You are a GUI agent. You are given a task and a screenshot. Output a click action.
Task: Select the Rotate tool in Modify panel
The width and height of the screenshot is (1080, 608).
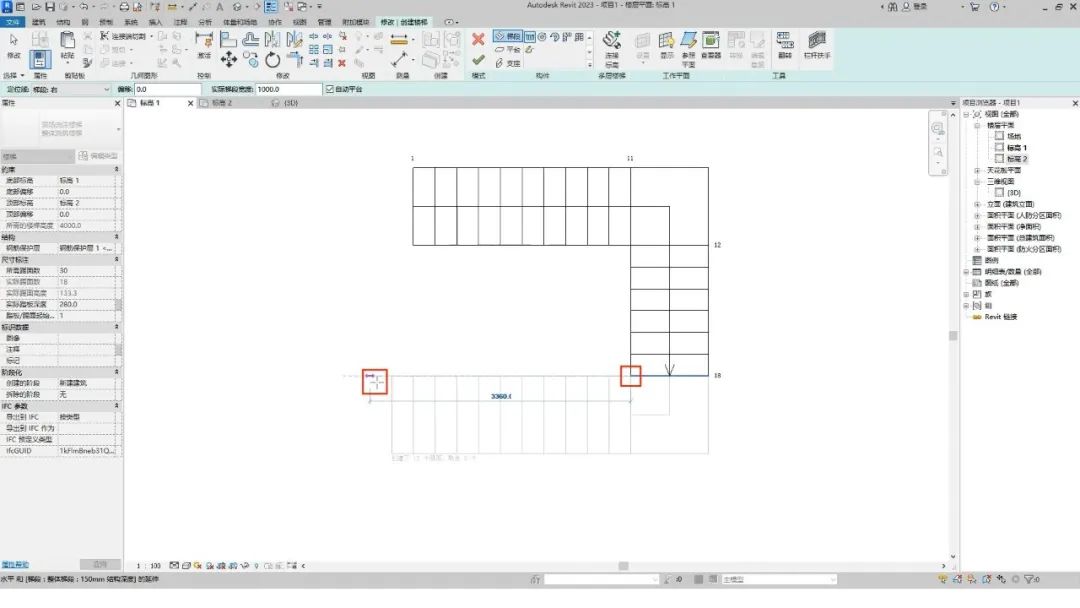point(273,60)
